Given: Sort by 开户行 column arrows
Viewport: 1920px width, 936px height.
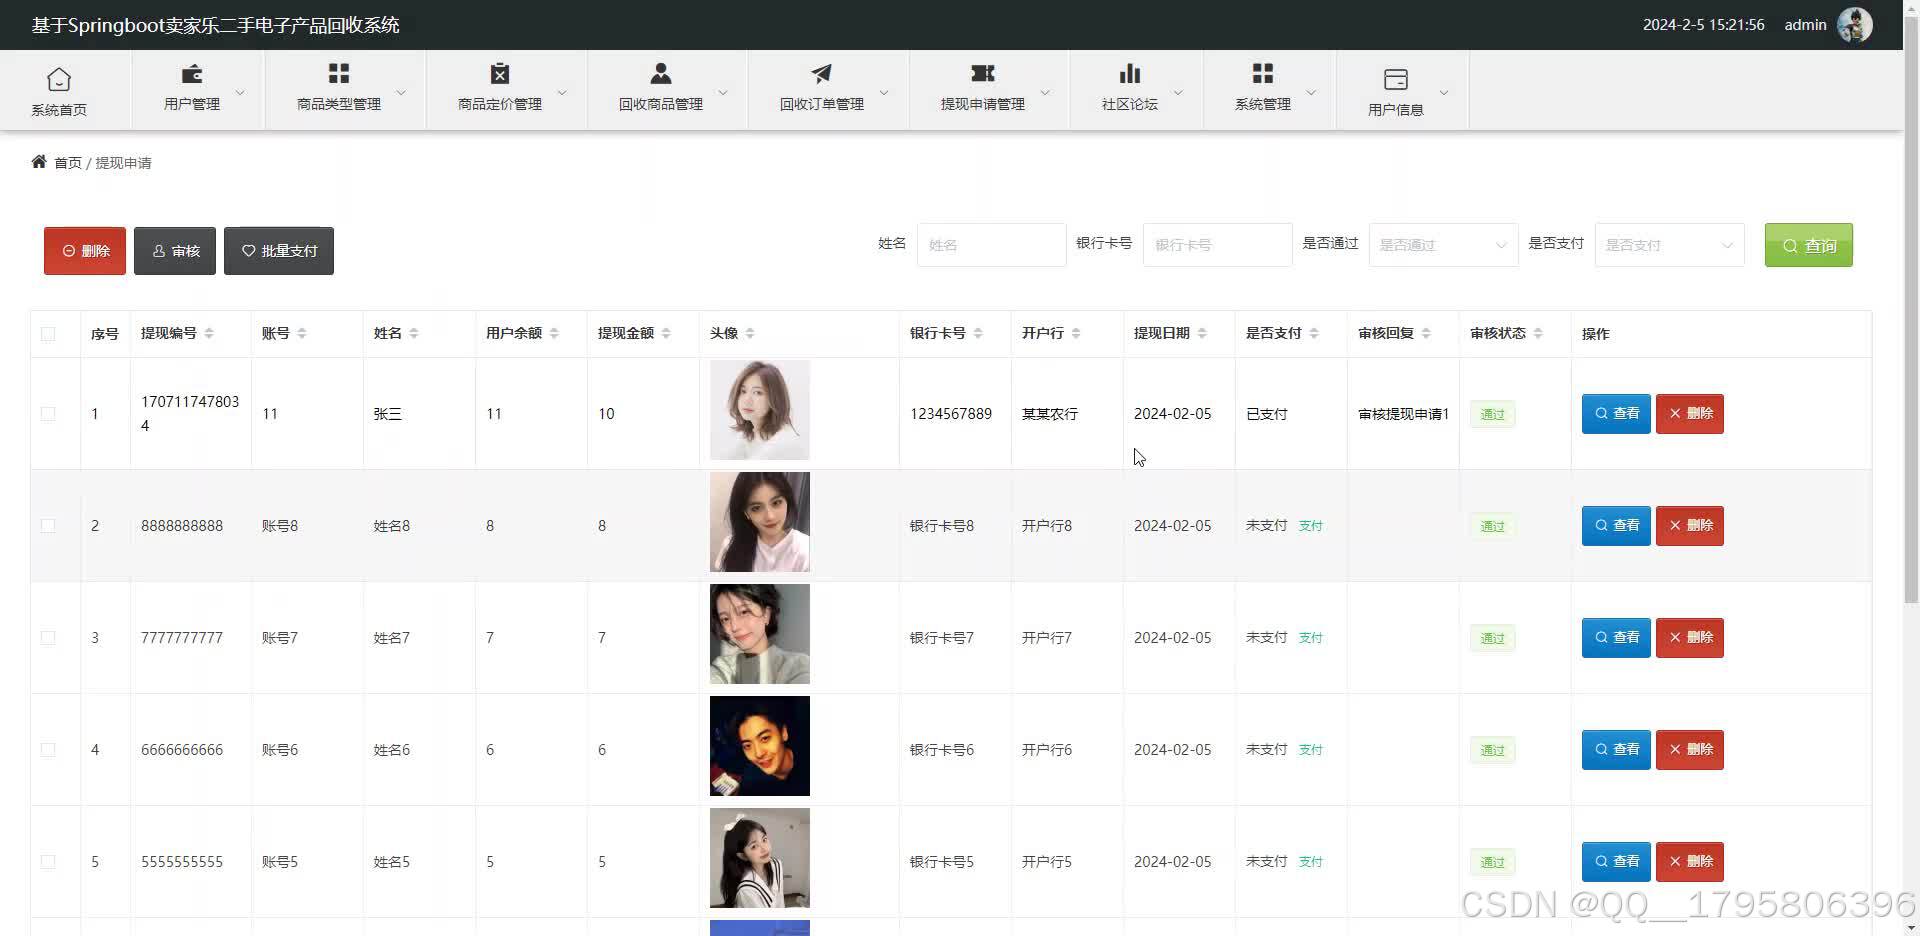Looking at the screenshot, I should pyautogui.click(x=1076, y=333).
